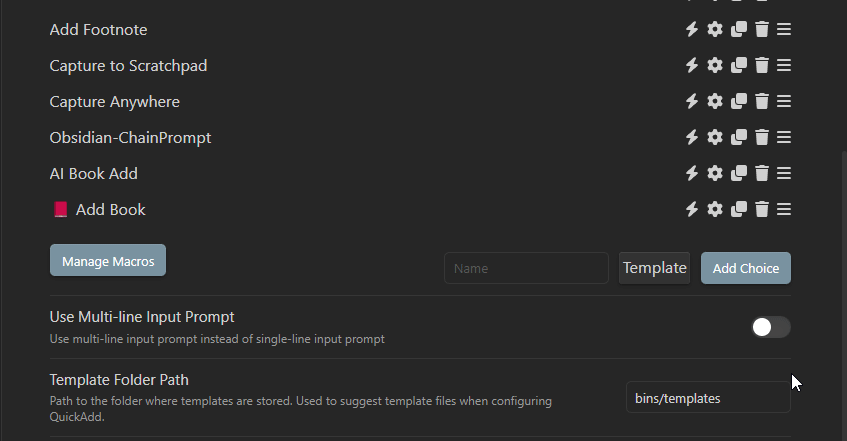Screen dimensions: 847x441
Task: Open the Template choice type dropdown
Action: click(x=654, y=268)
